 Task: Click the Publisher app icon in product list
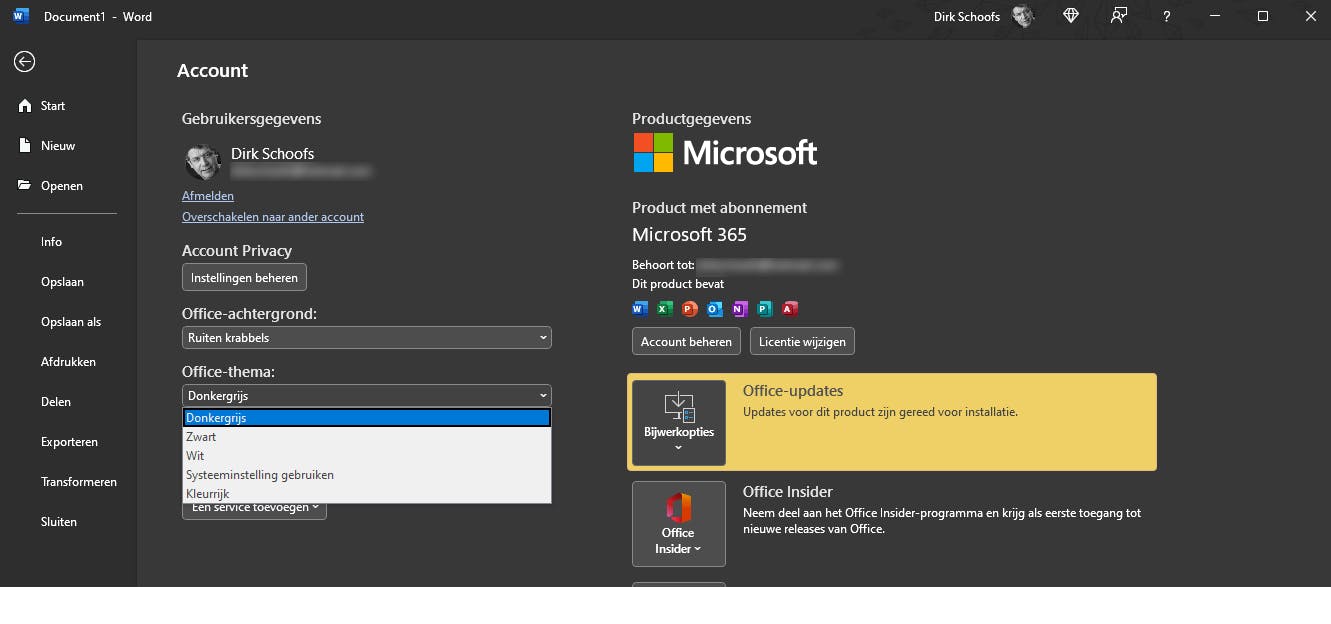pos(765,309)
